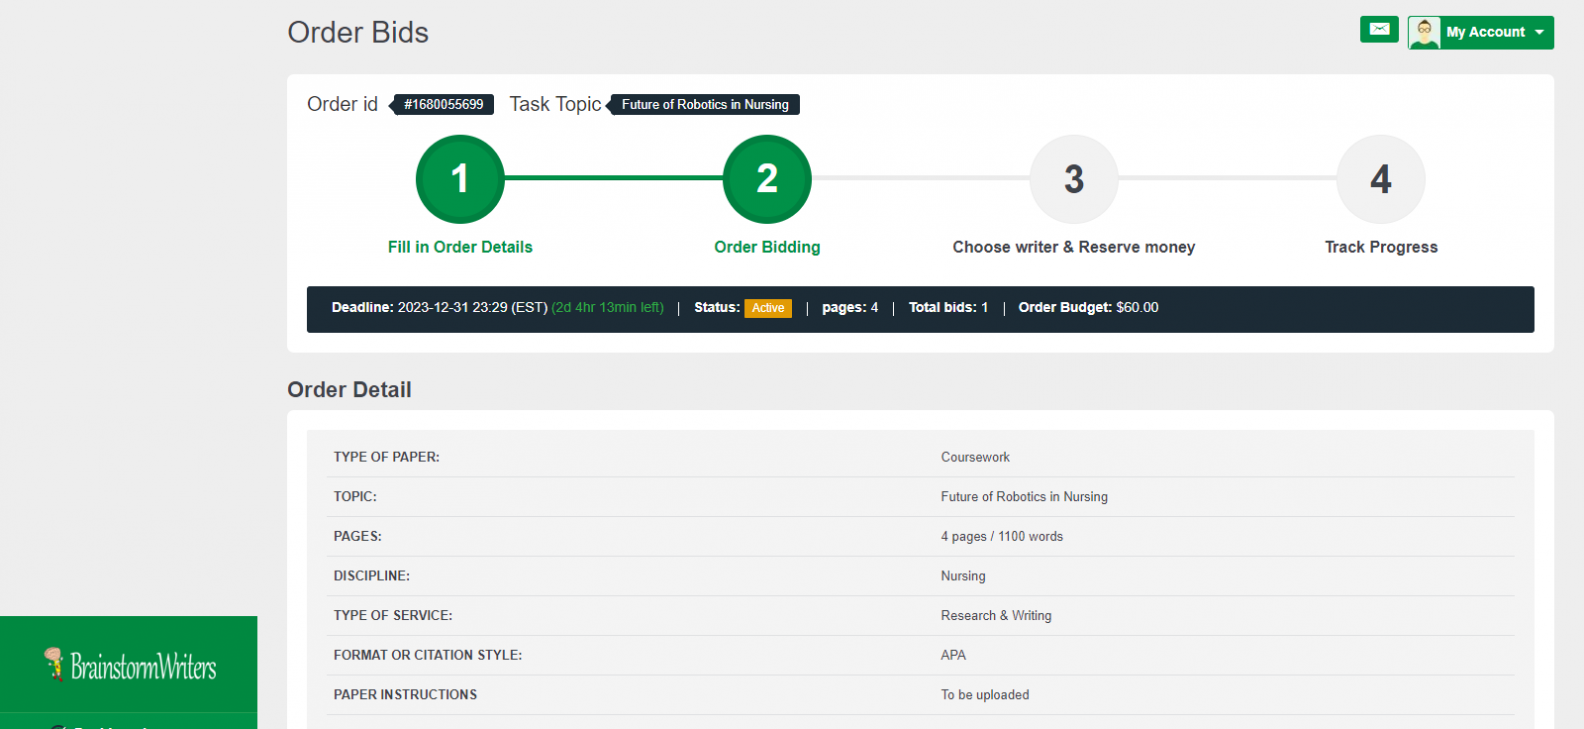Select the step 2 circle
Image resolution: width=1584 pixels, height=729 pixels.
point(767,179)
